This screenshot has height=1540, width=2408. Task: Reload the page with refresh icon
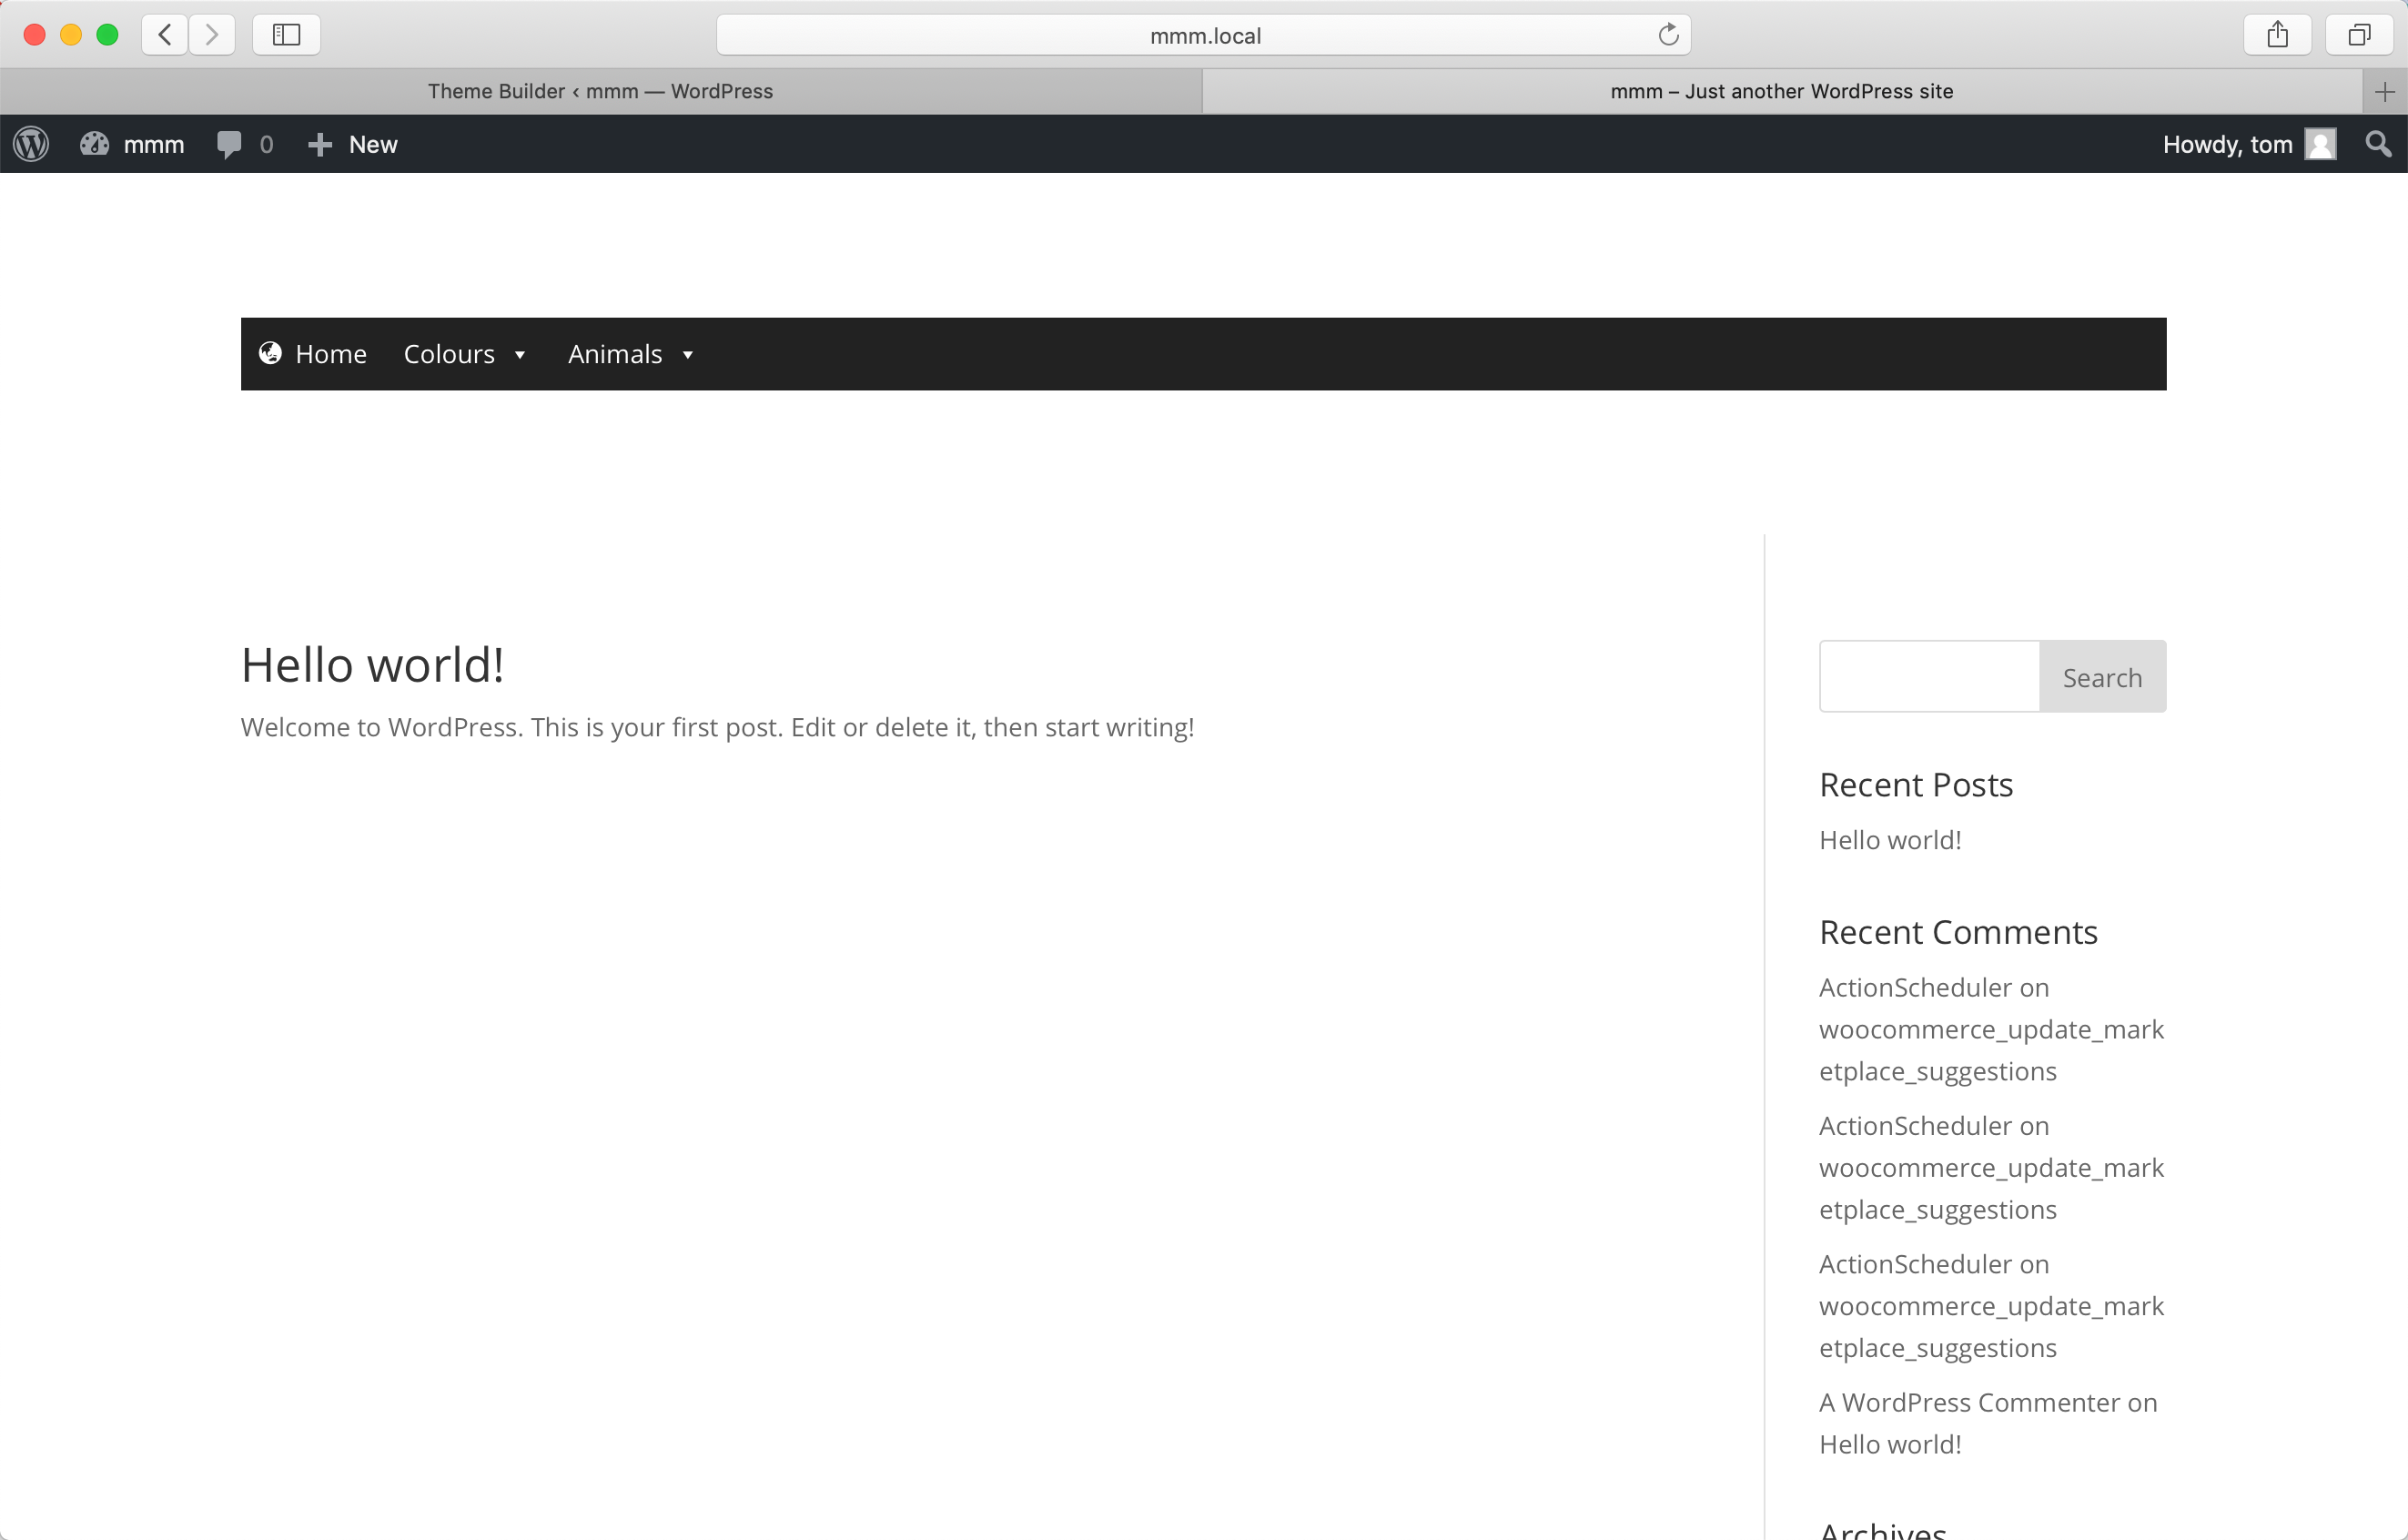pos(1668,35)
